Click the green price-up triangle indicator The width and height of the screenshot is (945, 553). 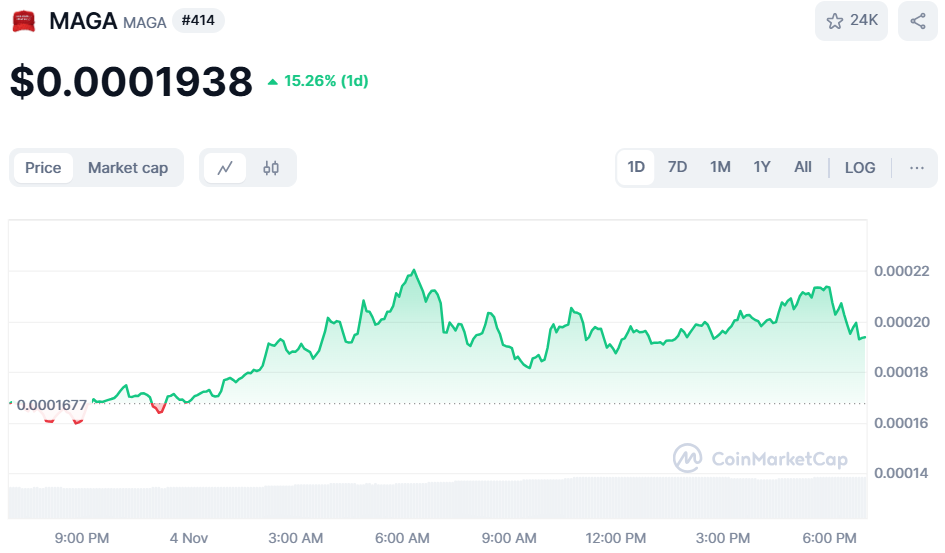coord(273,82)
